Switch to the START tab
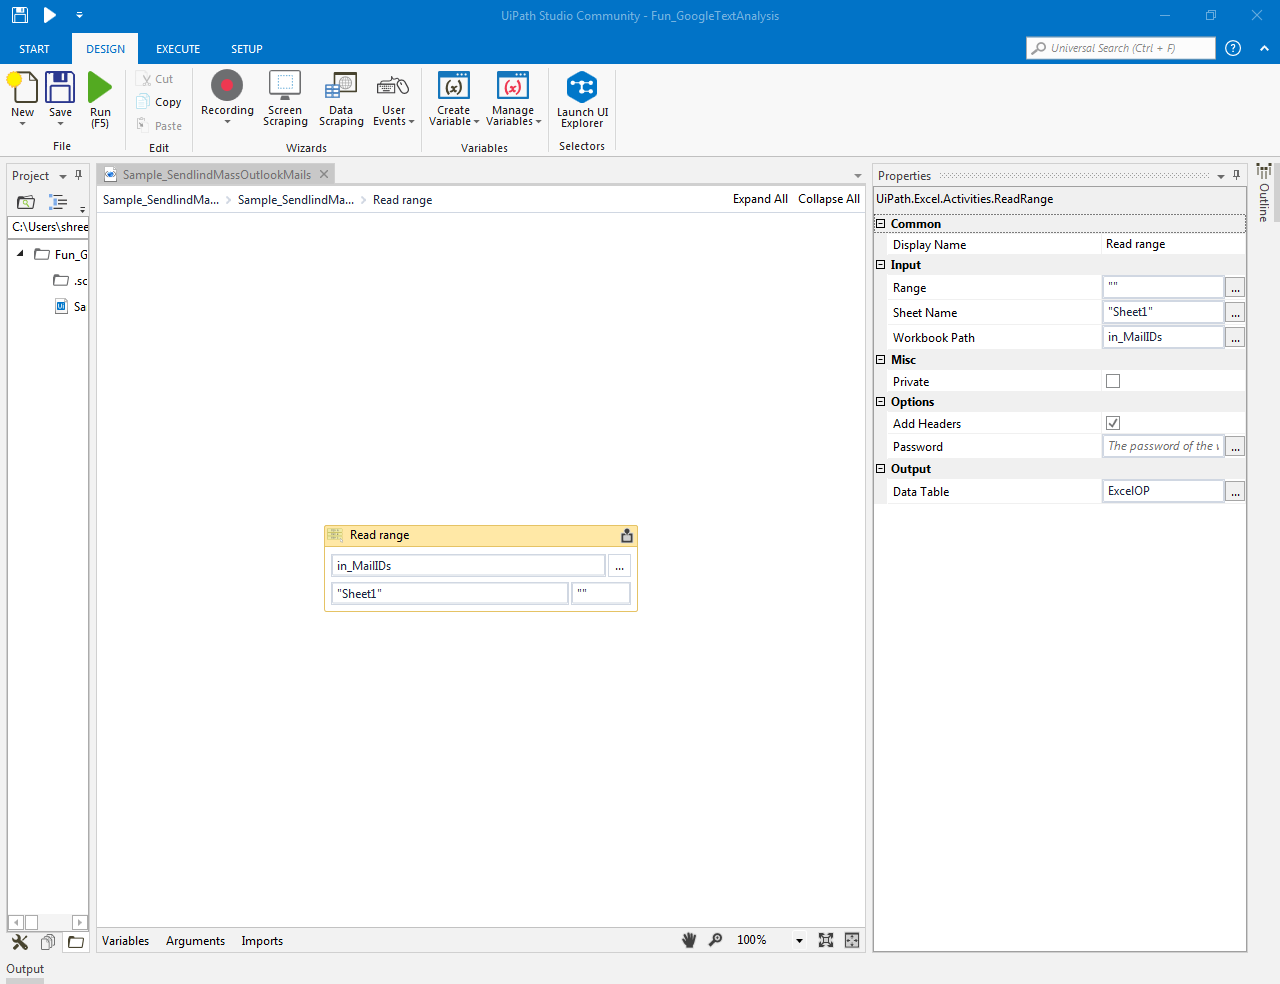This screenshot has height=984, width=1280. (x=34, y=49)
